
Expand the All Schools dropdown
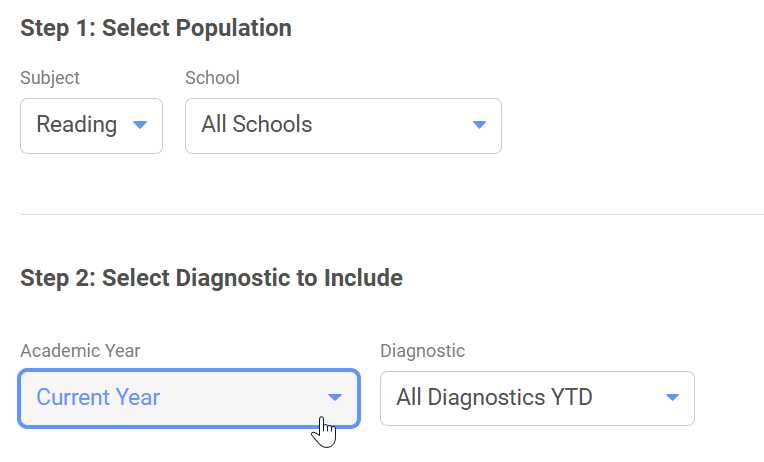click(x=343, y=125)
